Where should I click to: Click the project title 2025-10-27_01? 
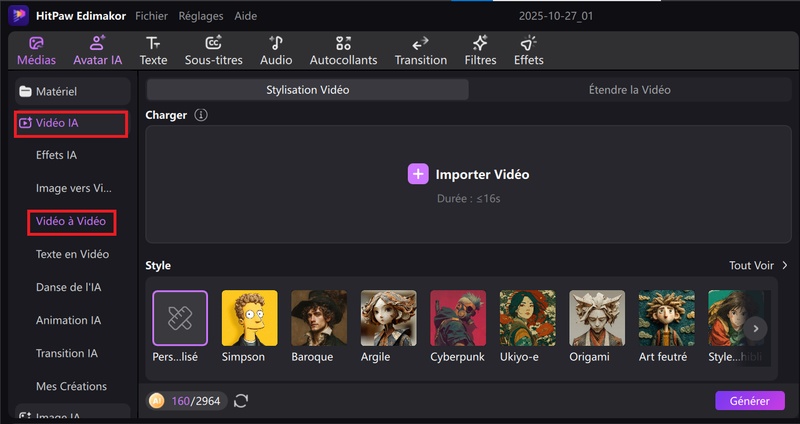pyautogui.click(x=556, y=16)
